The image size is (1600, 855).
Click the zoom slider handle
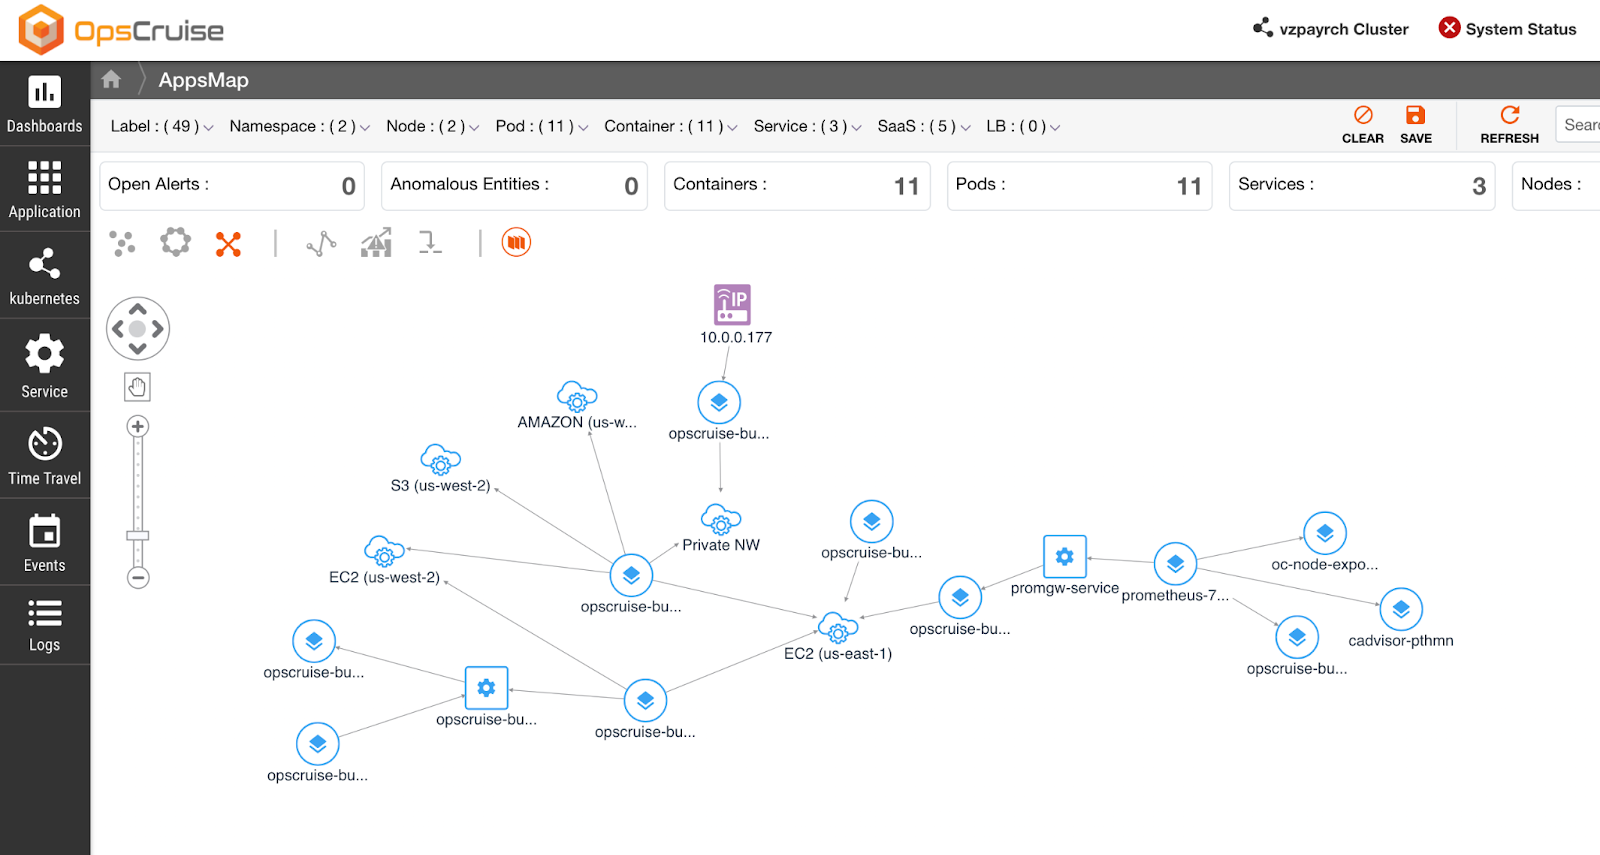tap(138, 536)
